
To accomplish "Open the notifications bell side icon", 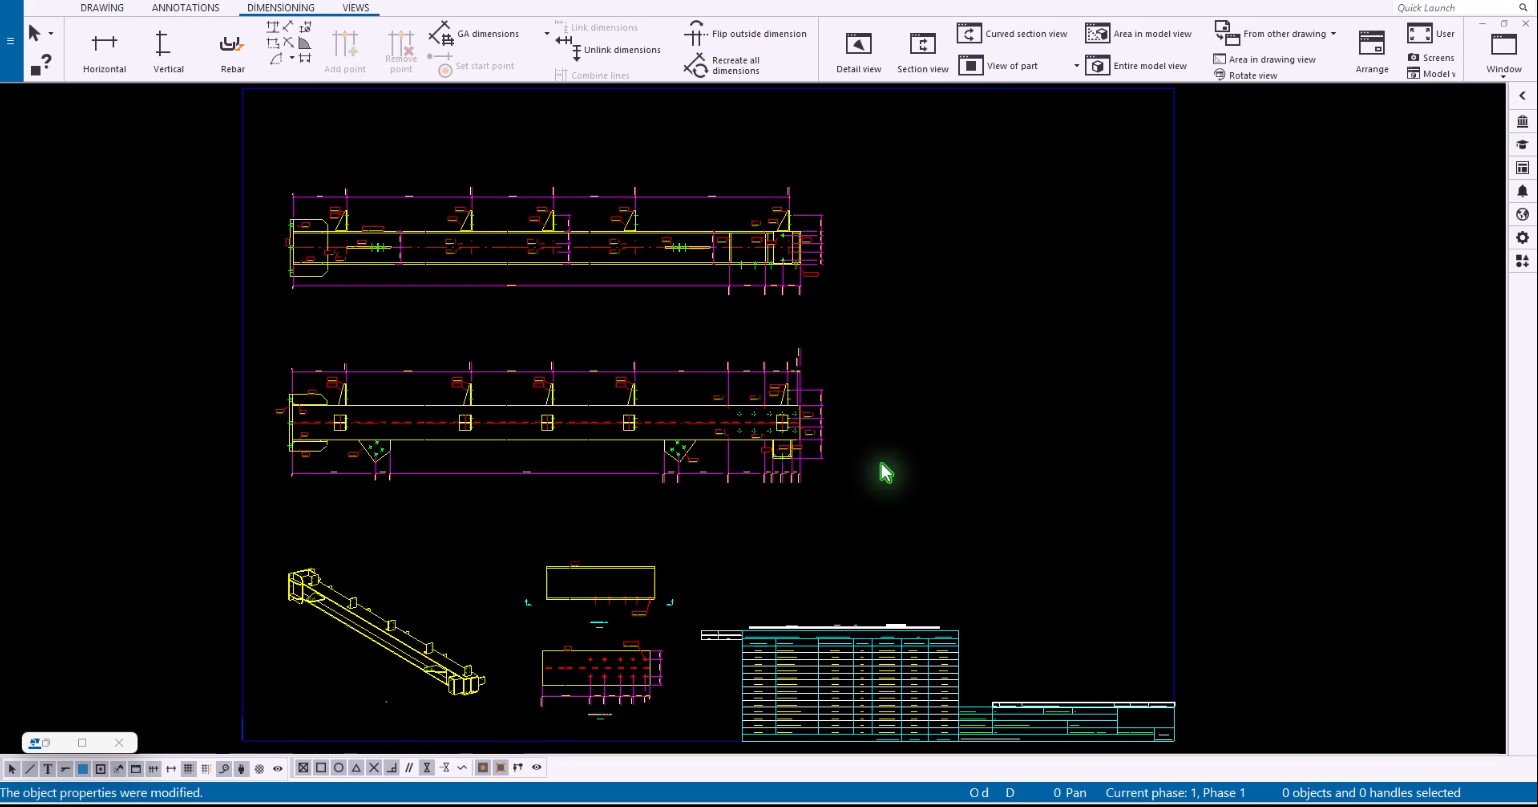I will click(1522, 191).
